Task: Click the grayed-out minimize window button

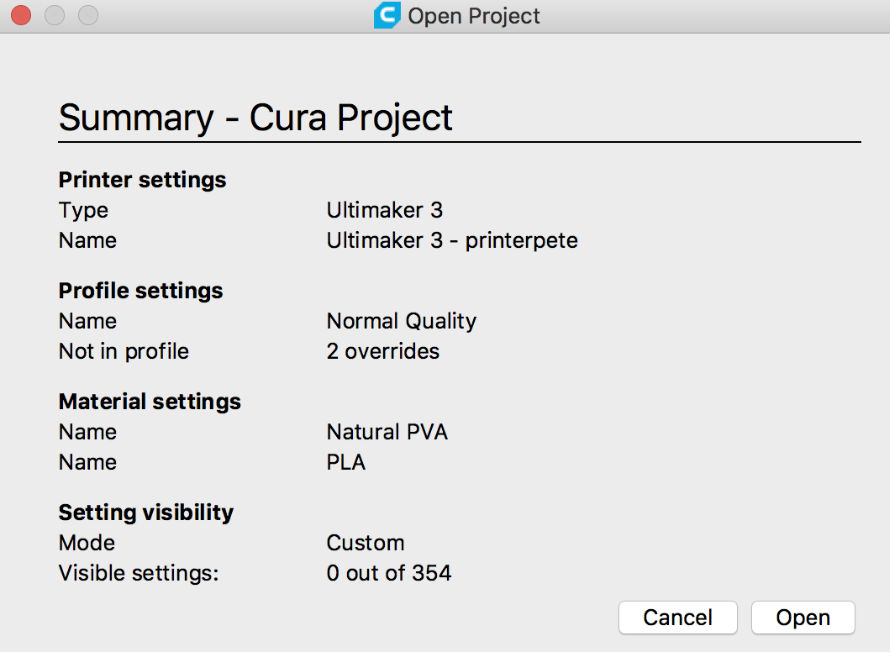Action: click(x=54, y=15)
